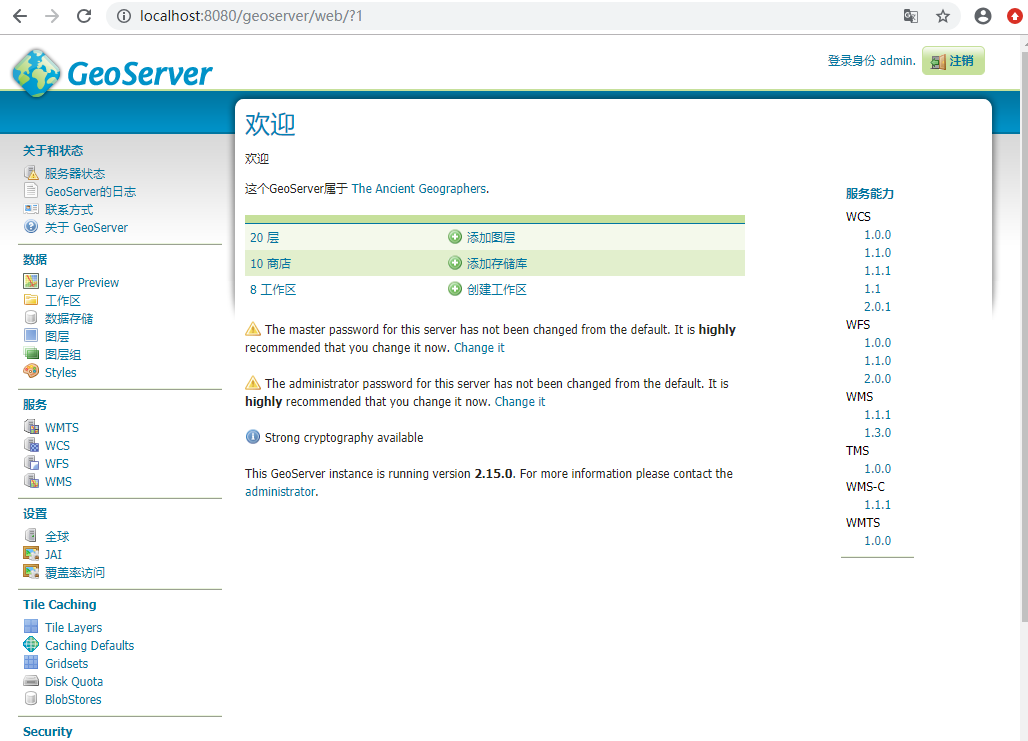Click green plus icon beside 添加存储库
Image resolution: width=1028 pixels, height=741 pixels.
[x=455, y=263]
